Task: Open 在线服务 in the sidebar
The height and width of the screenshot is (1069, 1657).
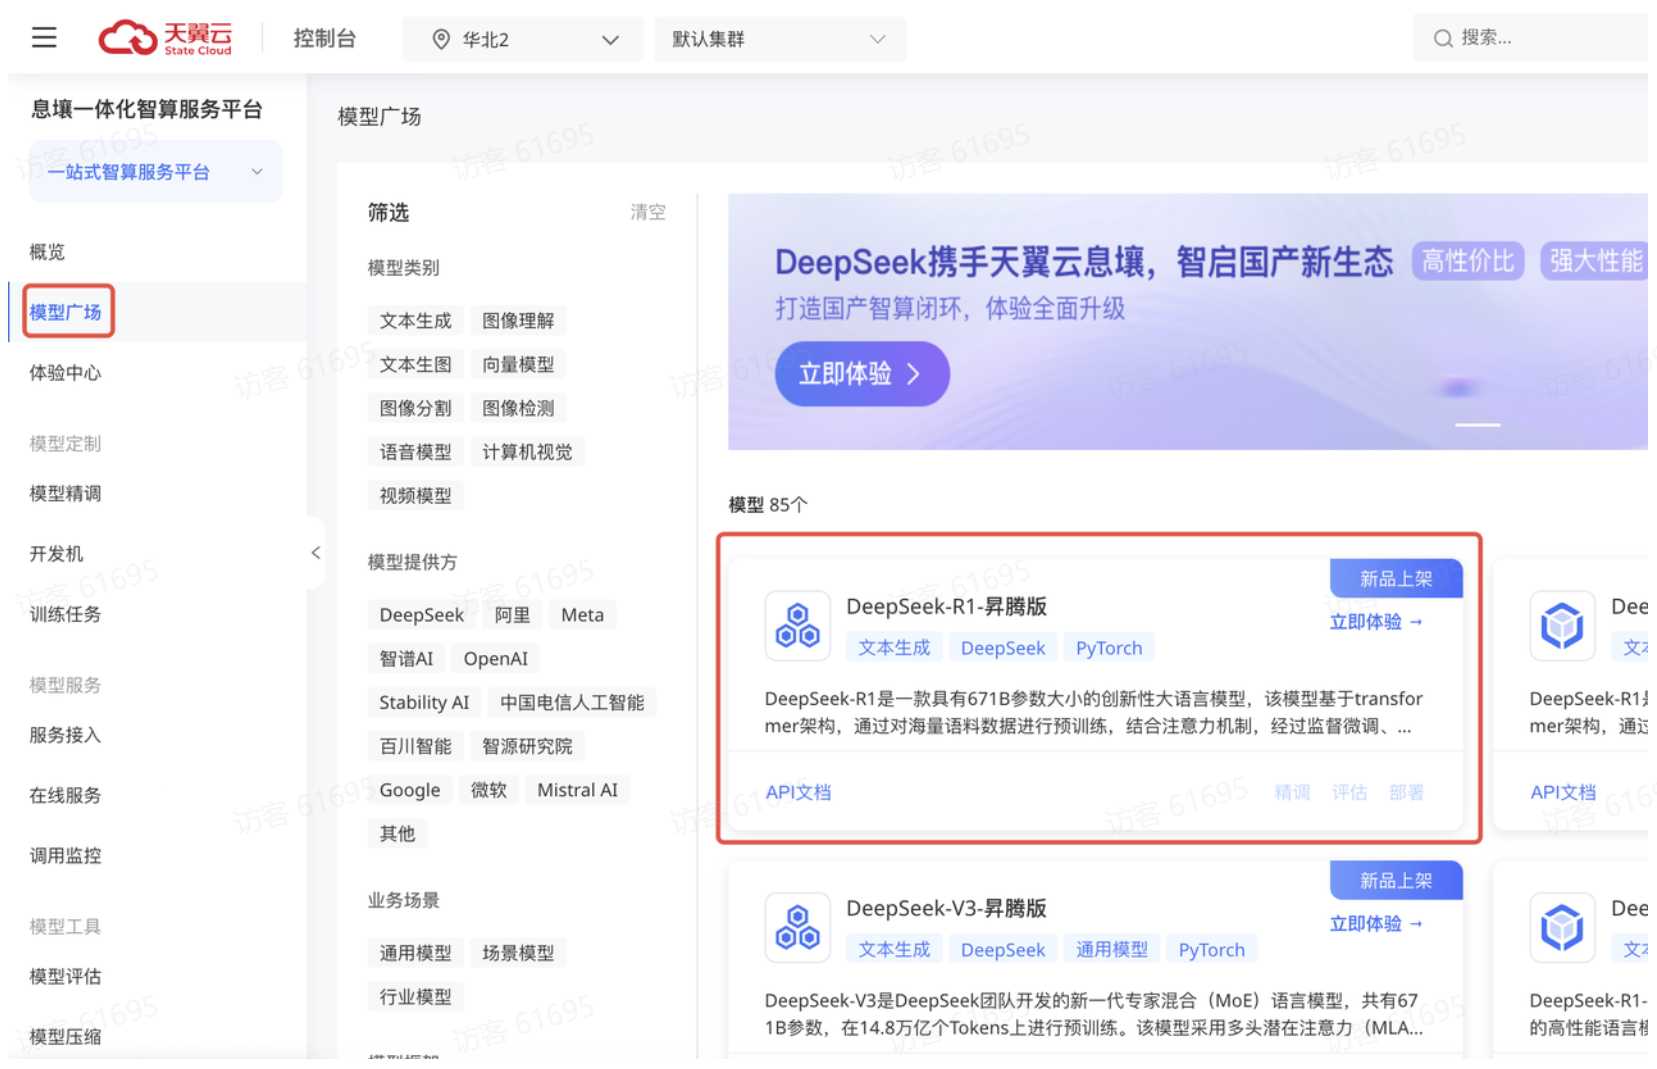Action: (65, 795)
